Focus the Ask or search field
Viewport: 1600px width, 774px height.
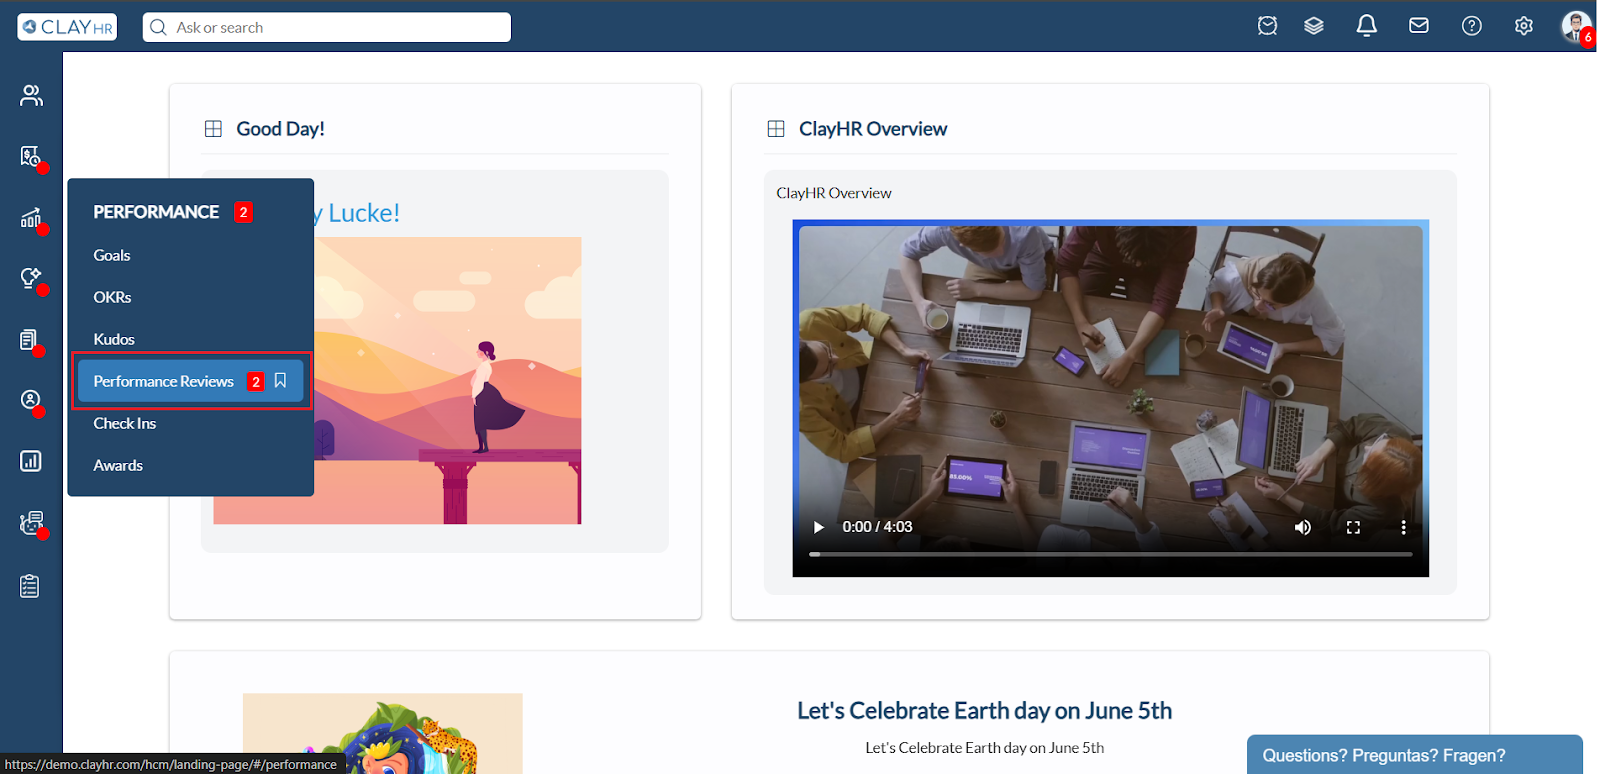pyautogui.click(x=327, y=27)
